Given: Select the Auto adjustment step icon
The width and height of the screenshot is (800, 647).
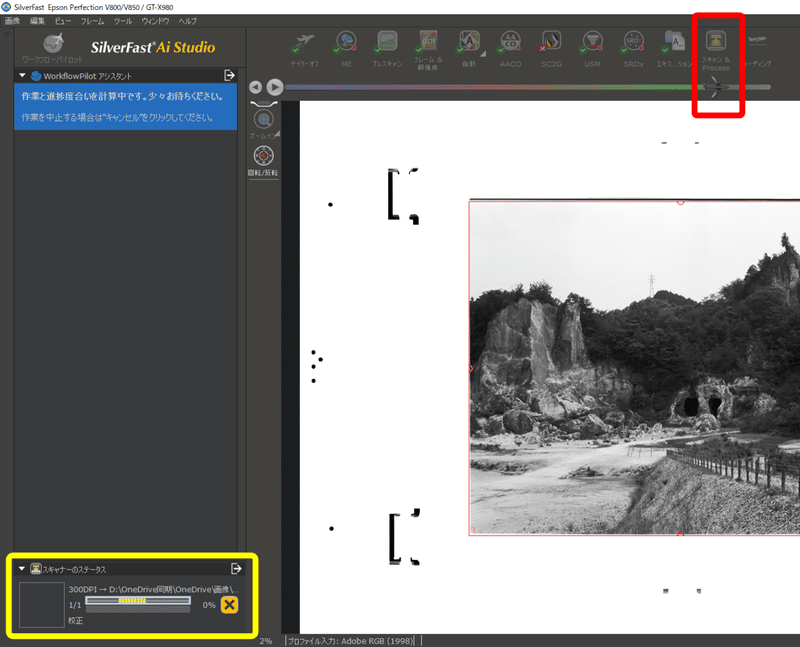Looking at the screenshot, I should click(x=468, y=42).
